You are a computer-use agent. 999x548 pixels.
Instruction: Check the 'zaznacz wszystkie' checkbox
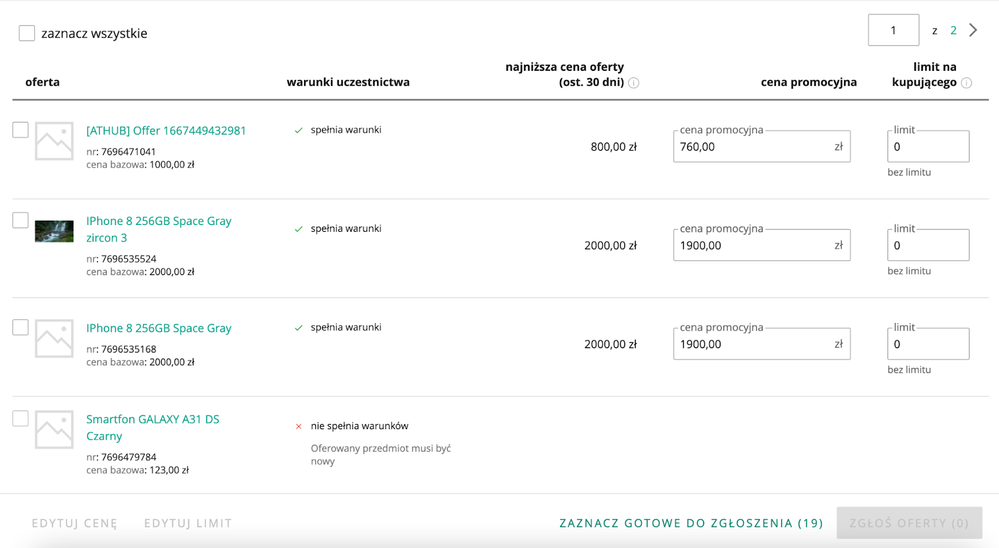coord(27,33)
